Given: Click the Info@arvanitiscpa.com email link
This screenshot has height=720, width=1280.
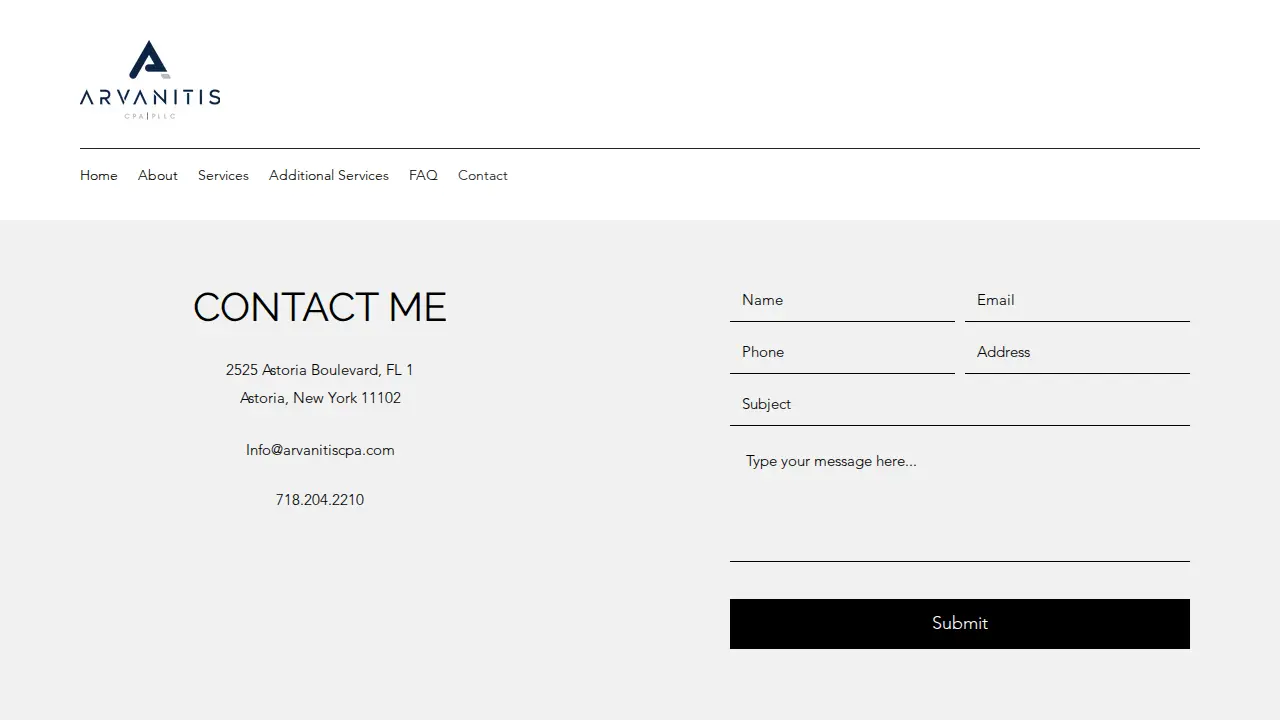Looking at the screenshot, I should (x=320, y=450).
